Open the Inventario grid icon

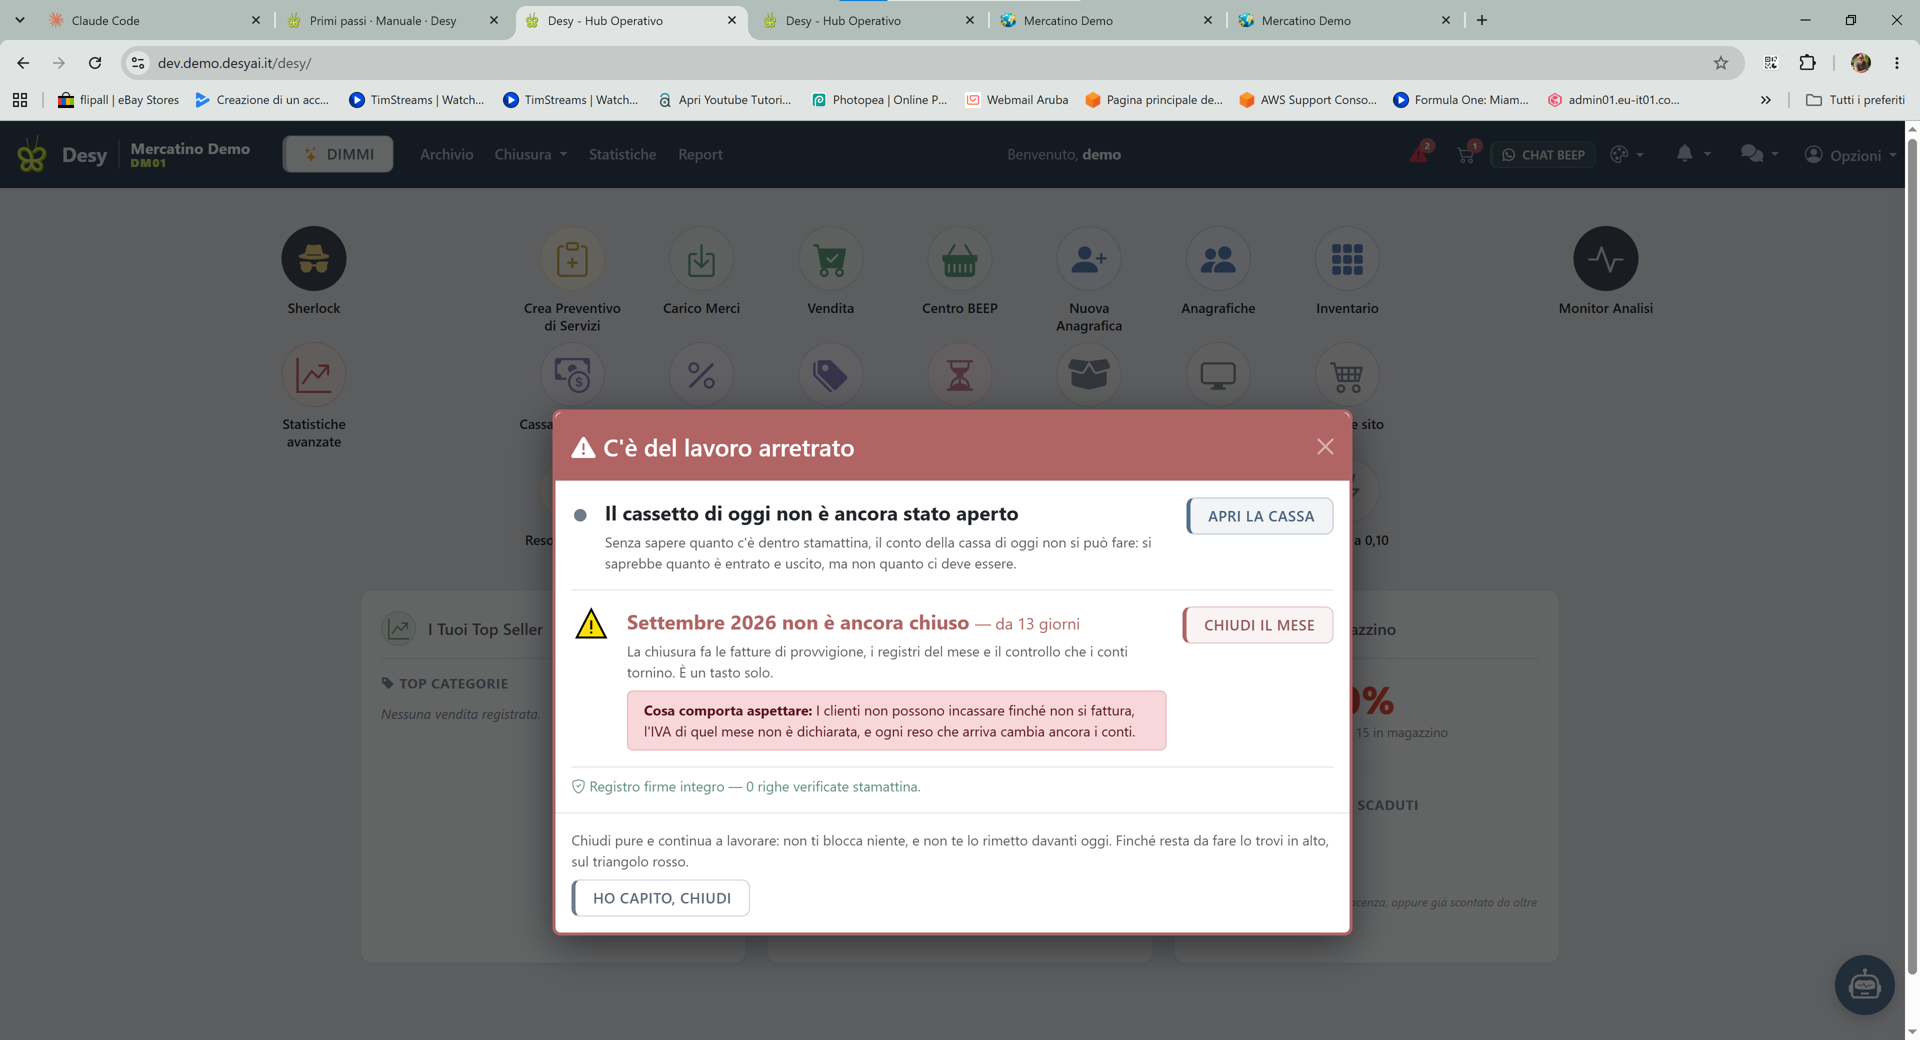point(1347,259)
